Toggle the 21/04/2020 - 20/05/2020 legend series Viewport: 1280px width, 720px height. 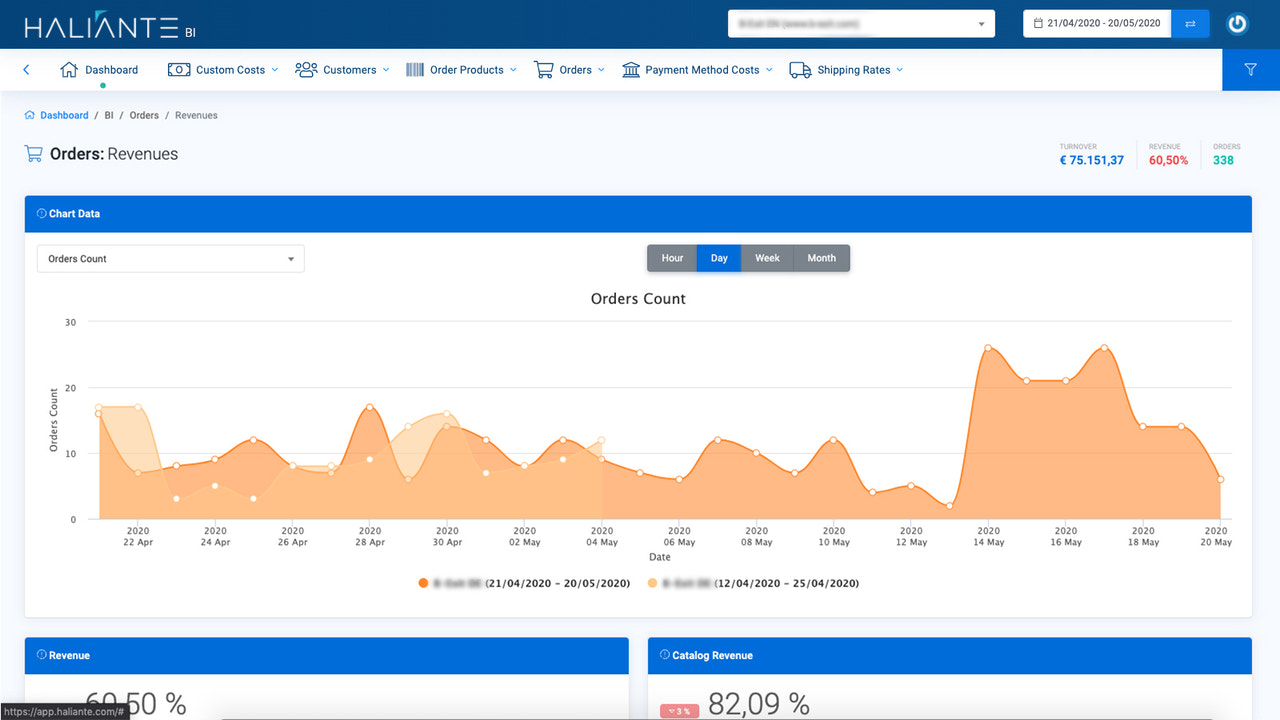pos(524,583)
